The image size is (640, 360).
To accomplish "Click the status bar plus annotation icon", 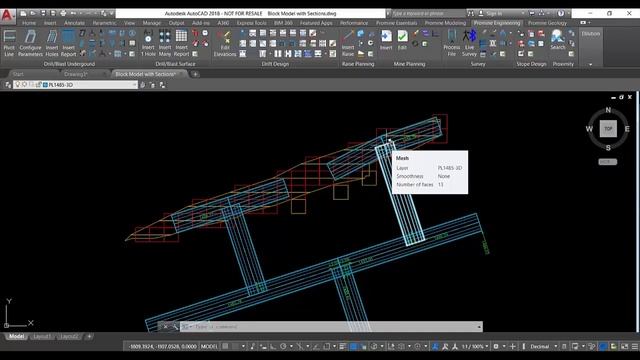I will point(513,347).
